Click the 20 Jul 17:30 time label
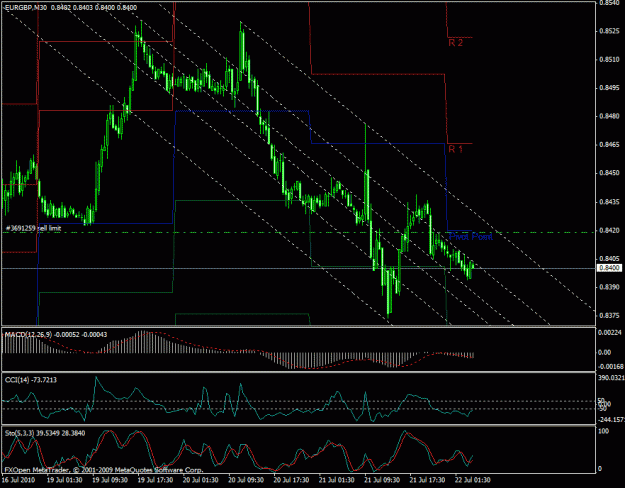The height and width of the screenshot is (488, 625). coord(291,480)
